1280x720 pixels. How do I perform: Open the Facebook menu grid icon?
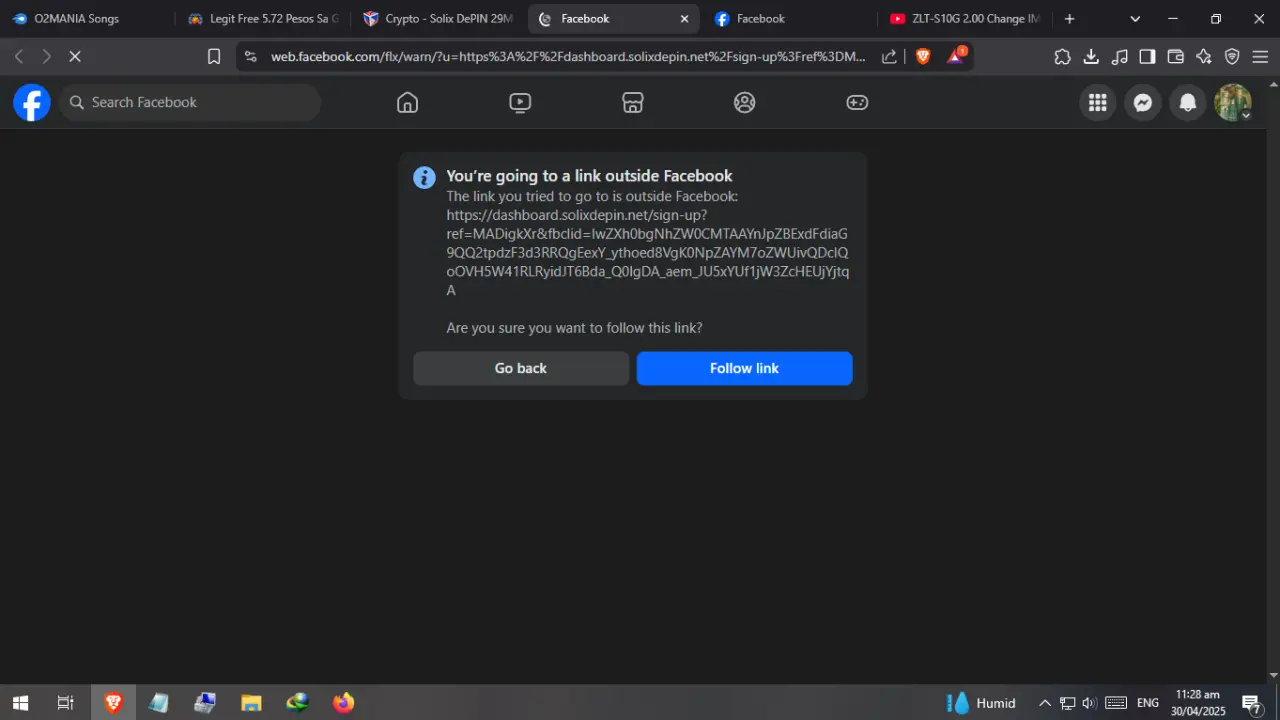click(x=1098, y=102)
